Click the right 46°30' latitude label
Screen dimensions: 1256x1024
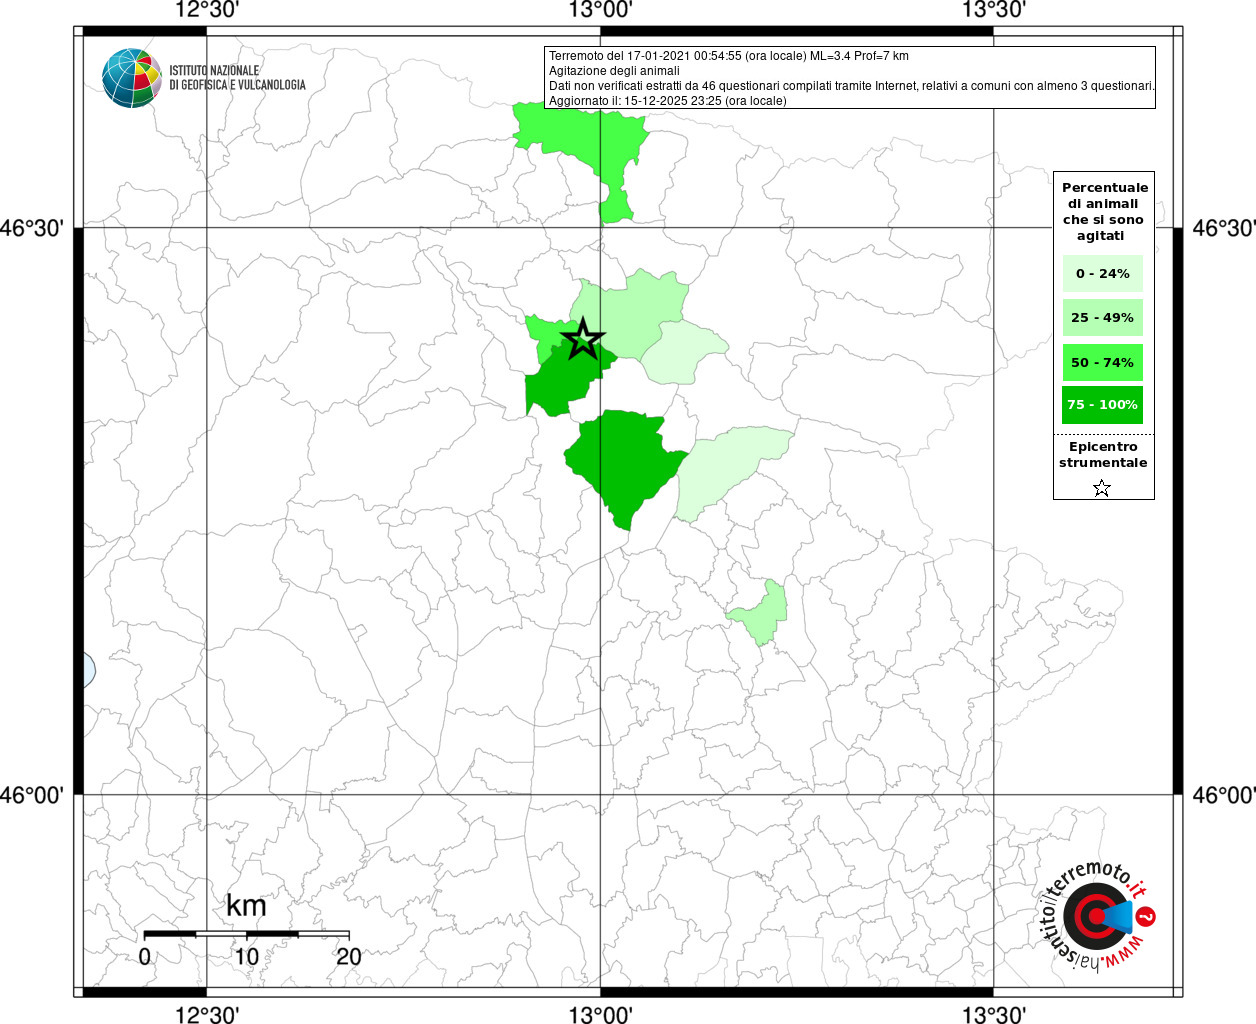click(x=1224, y=228)
